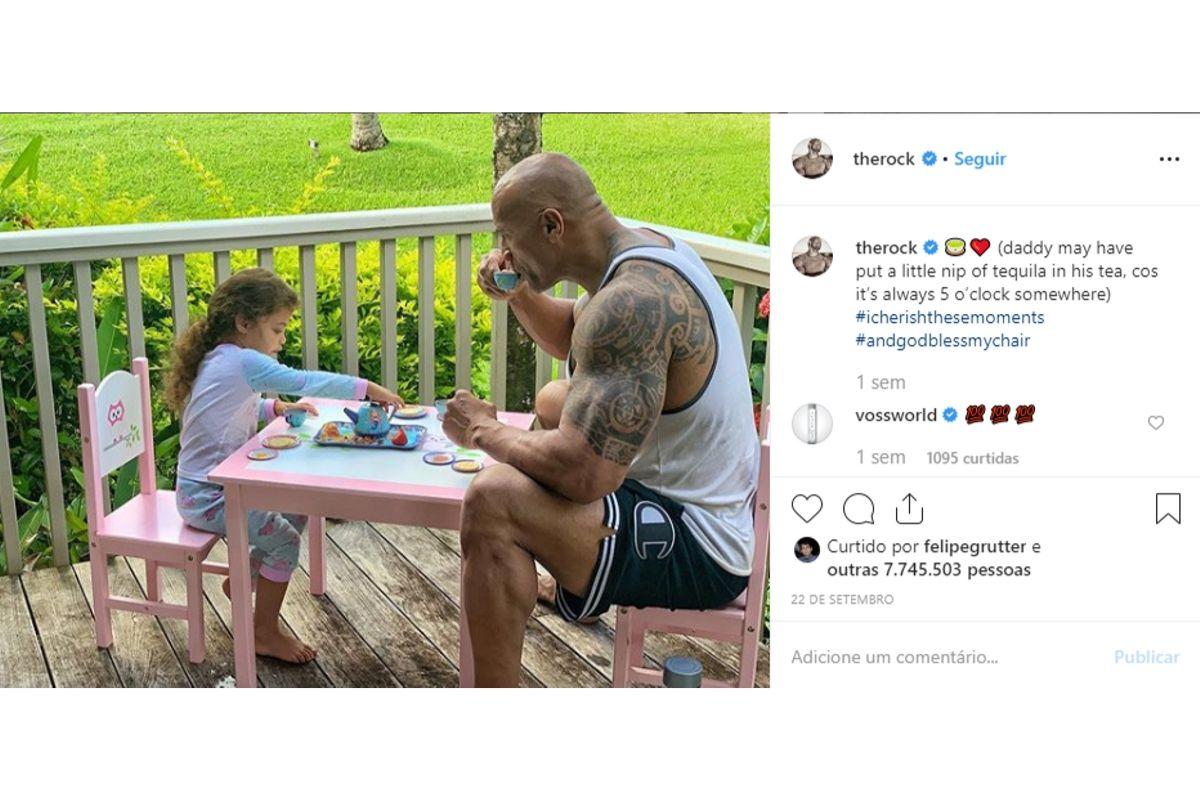
Task: Save the post with the bookmark icon
Action: [x=1168, y=509]
